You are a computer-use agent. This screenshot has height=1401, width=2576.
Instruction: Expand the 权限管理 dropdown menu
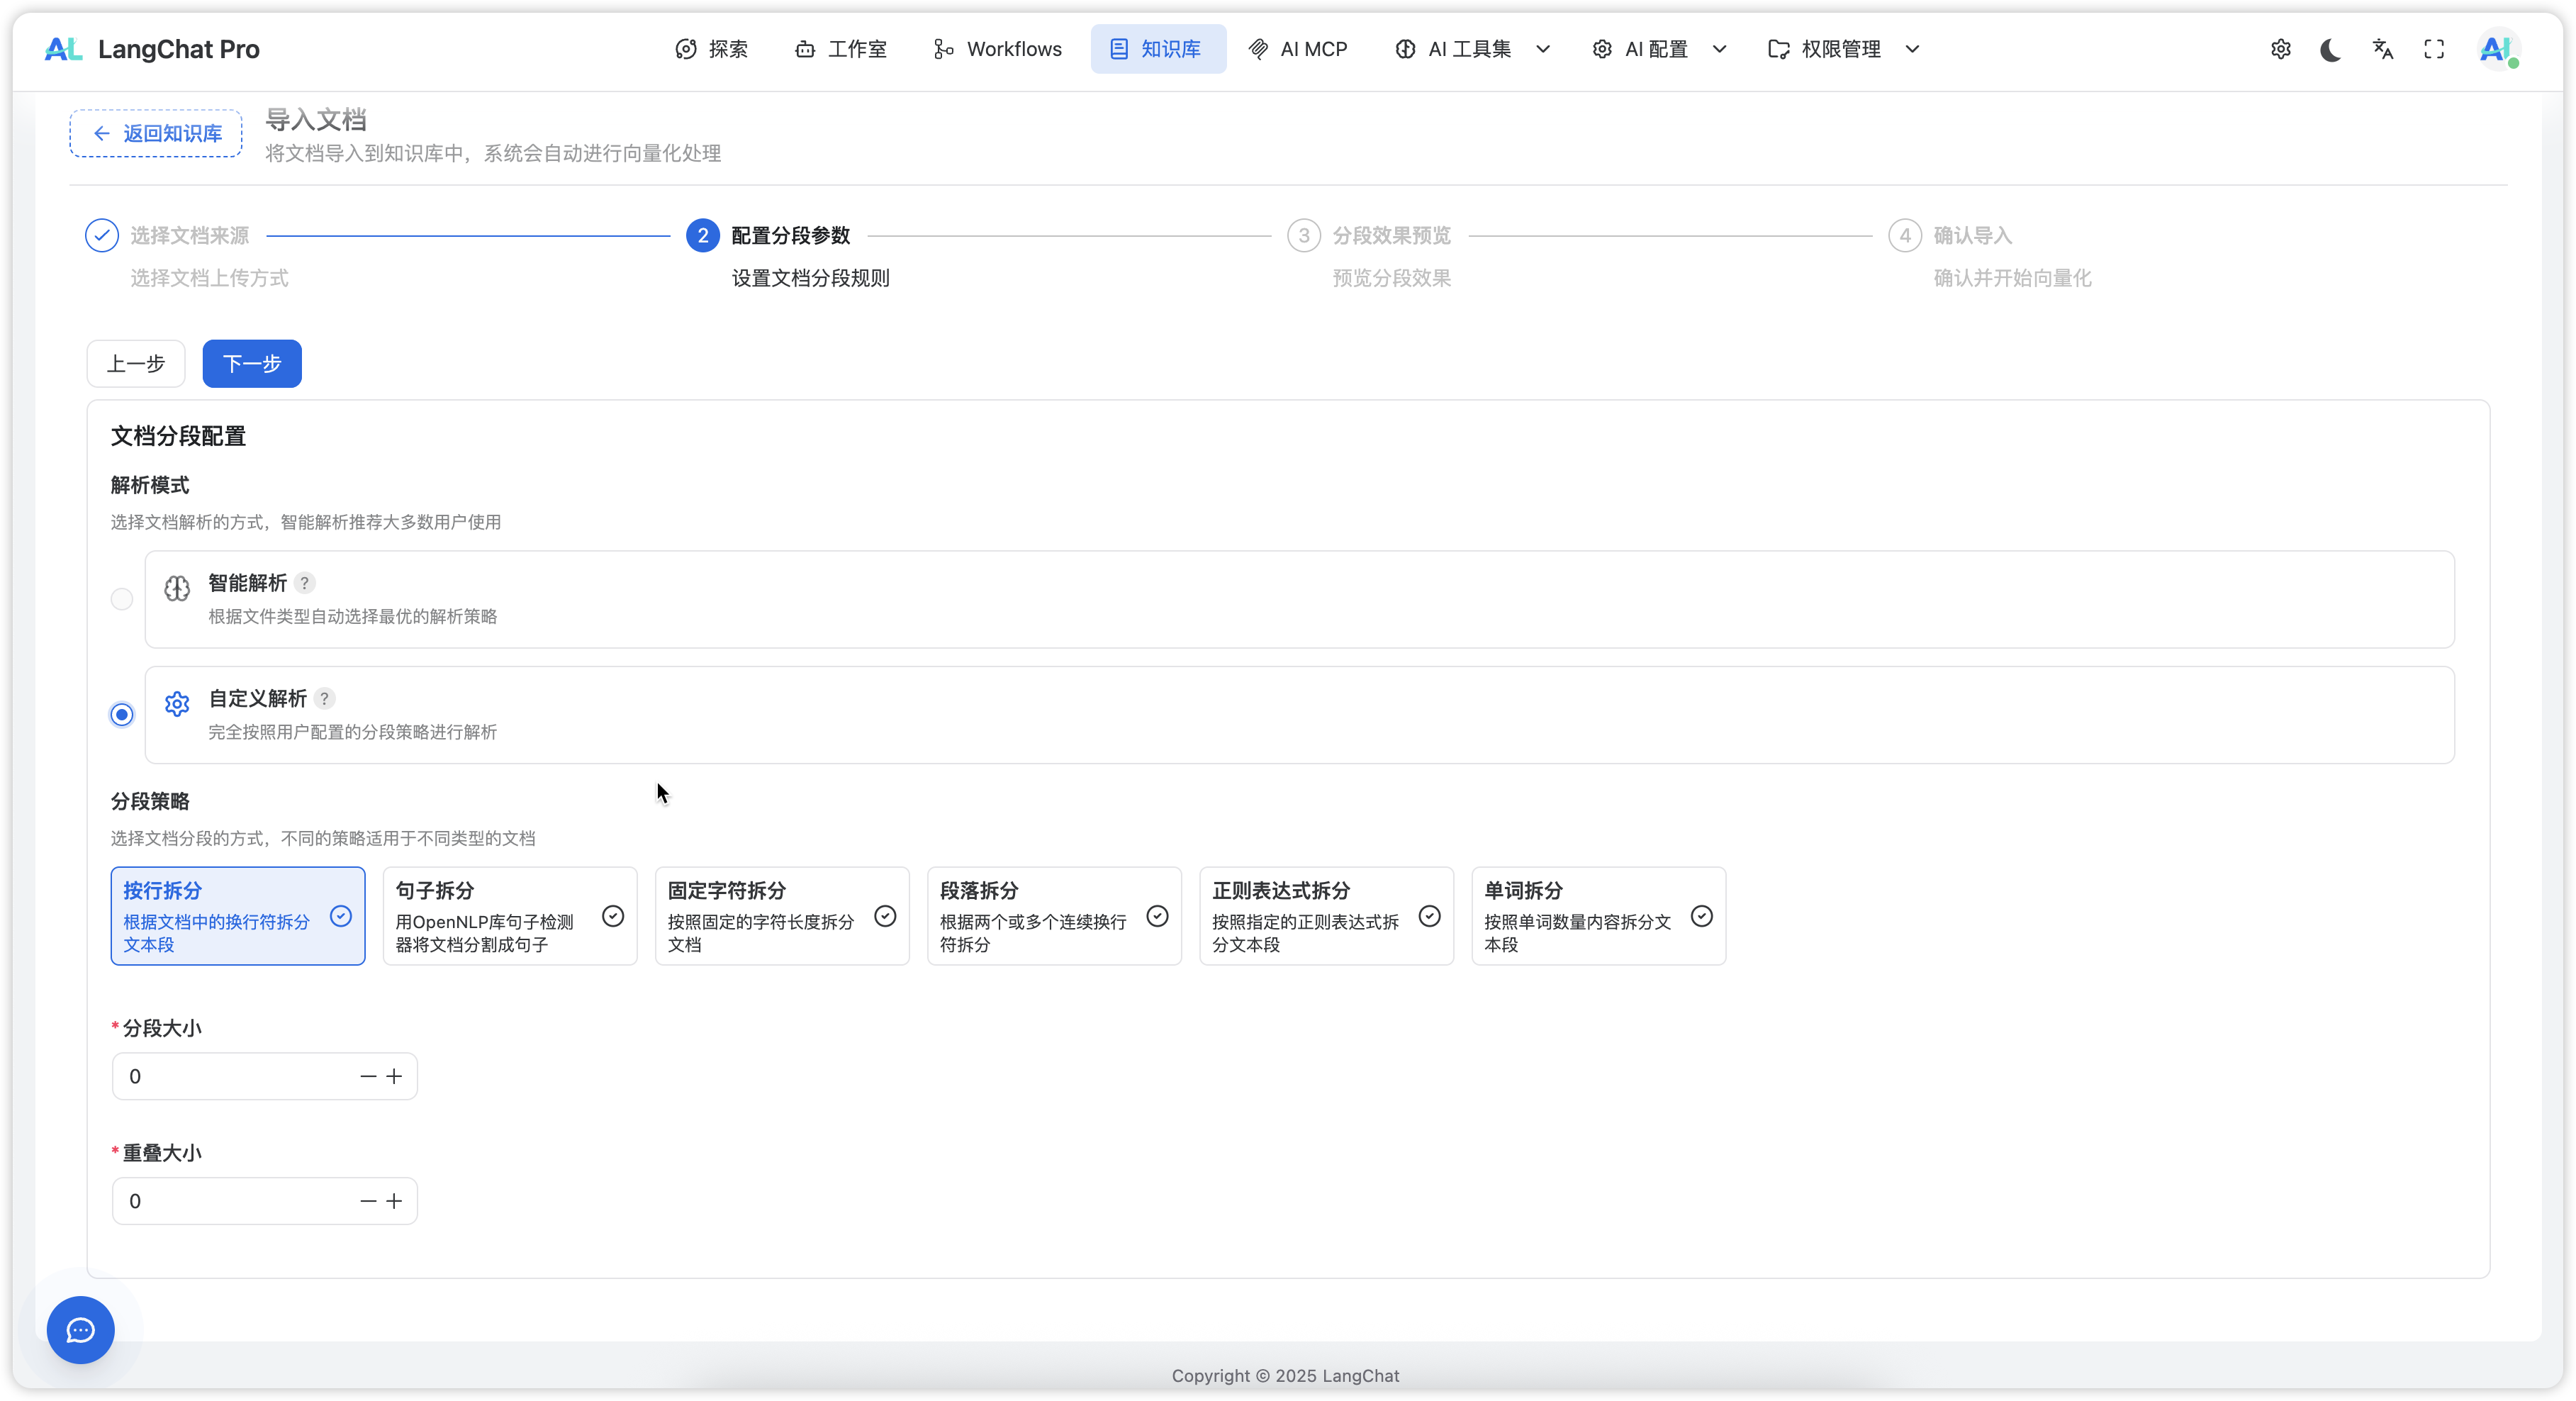[x=1843, y=49]
